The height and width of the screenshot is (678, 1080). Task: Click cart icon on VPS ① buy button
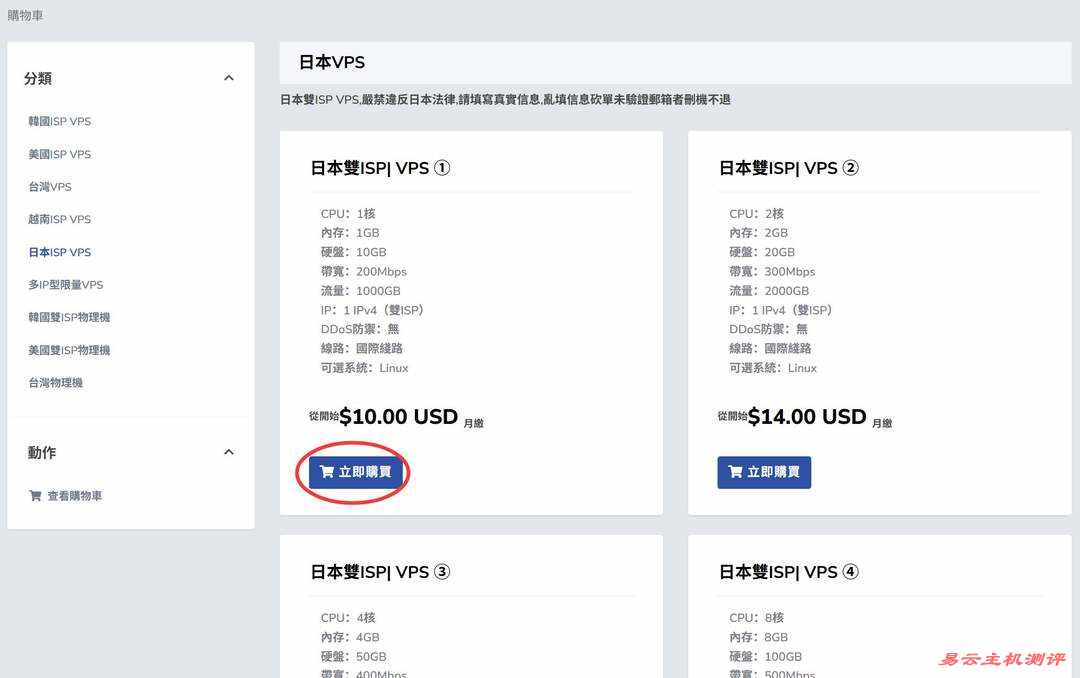(327, 472)
